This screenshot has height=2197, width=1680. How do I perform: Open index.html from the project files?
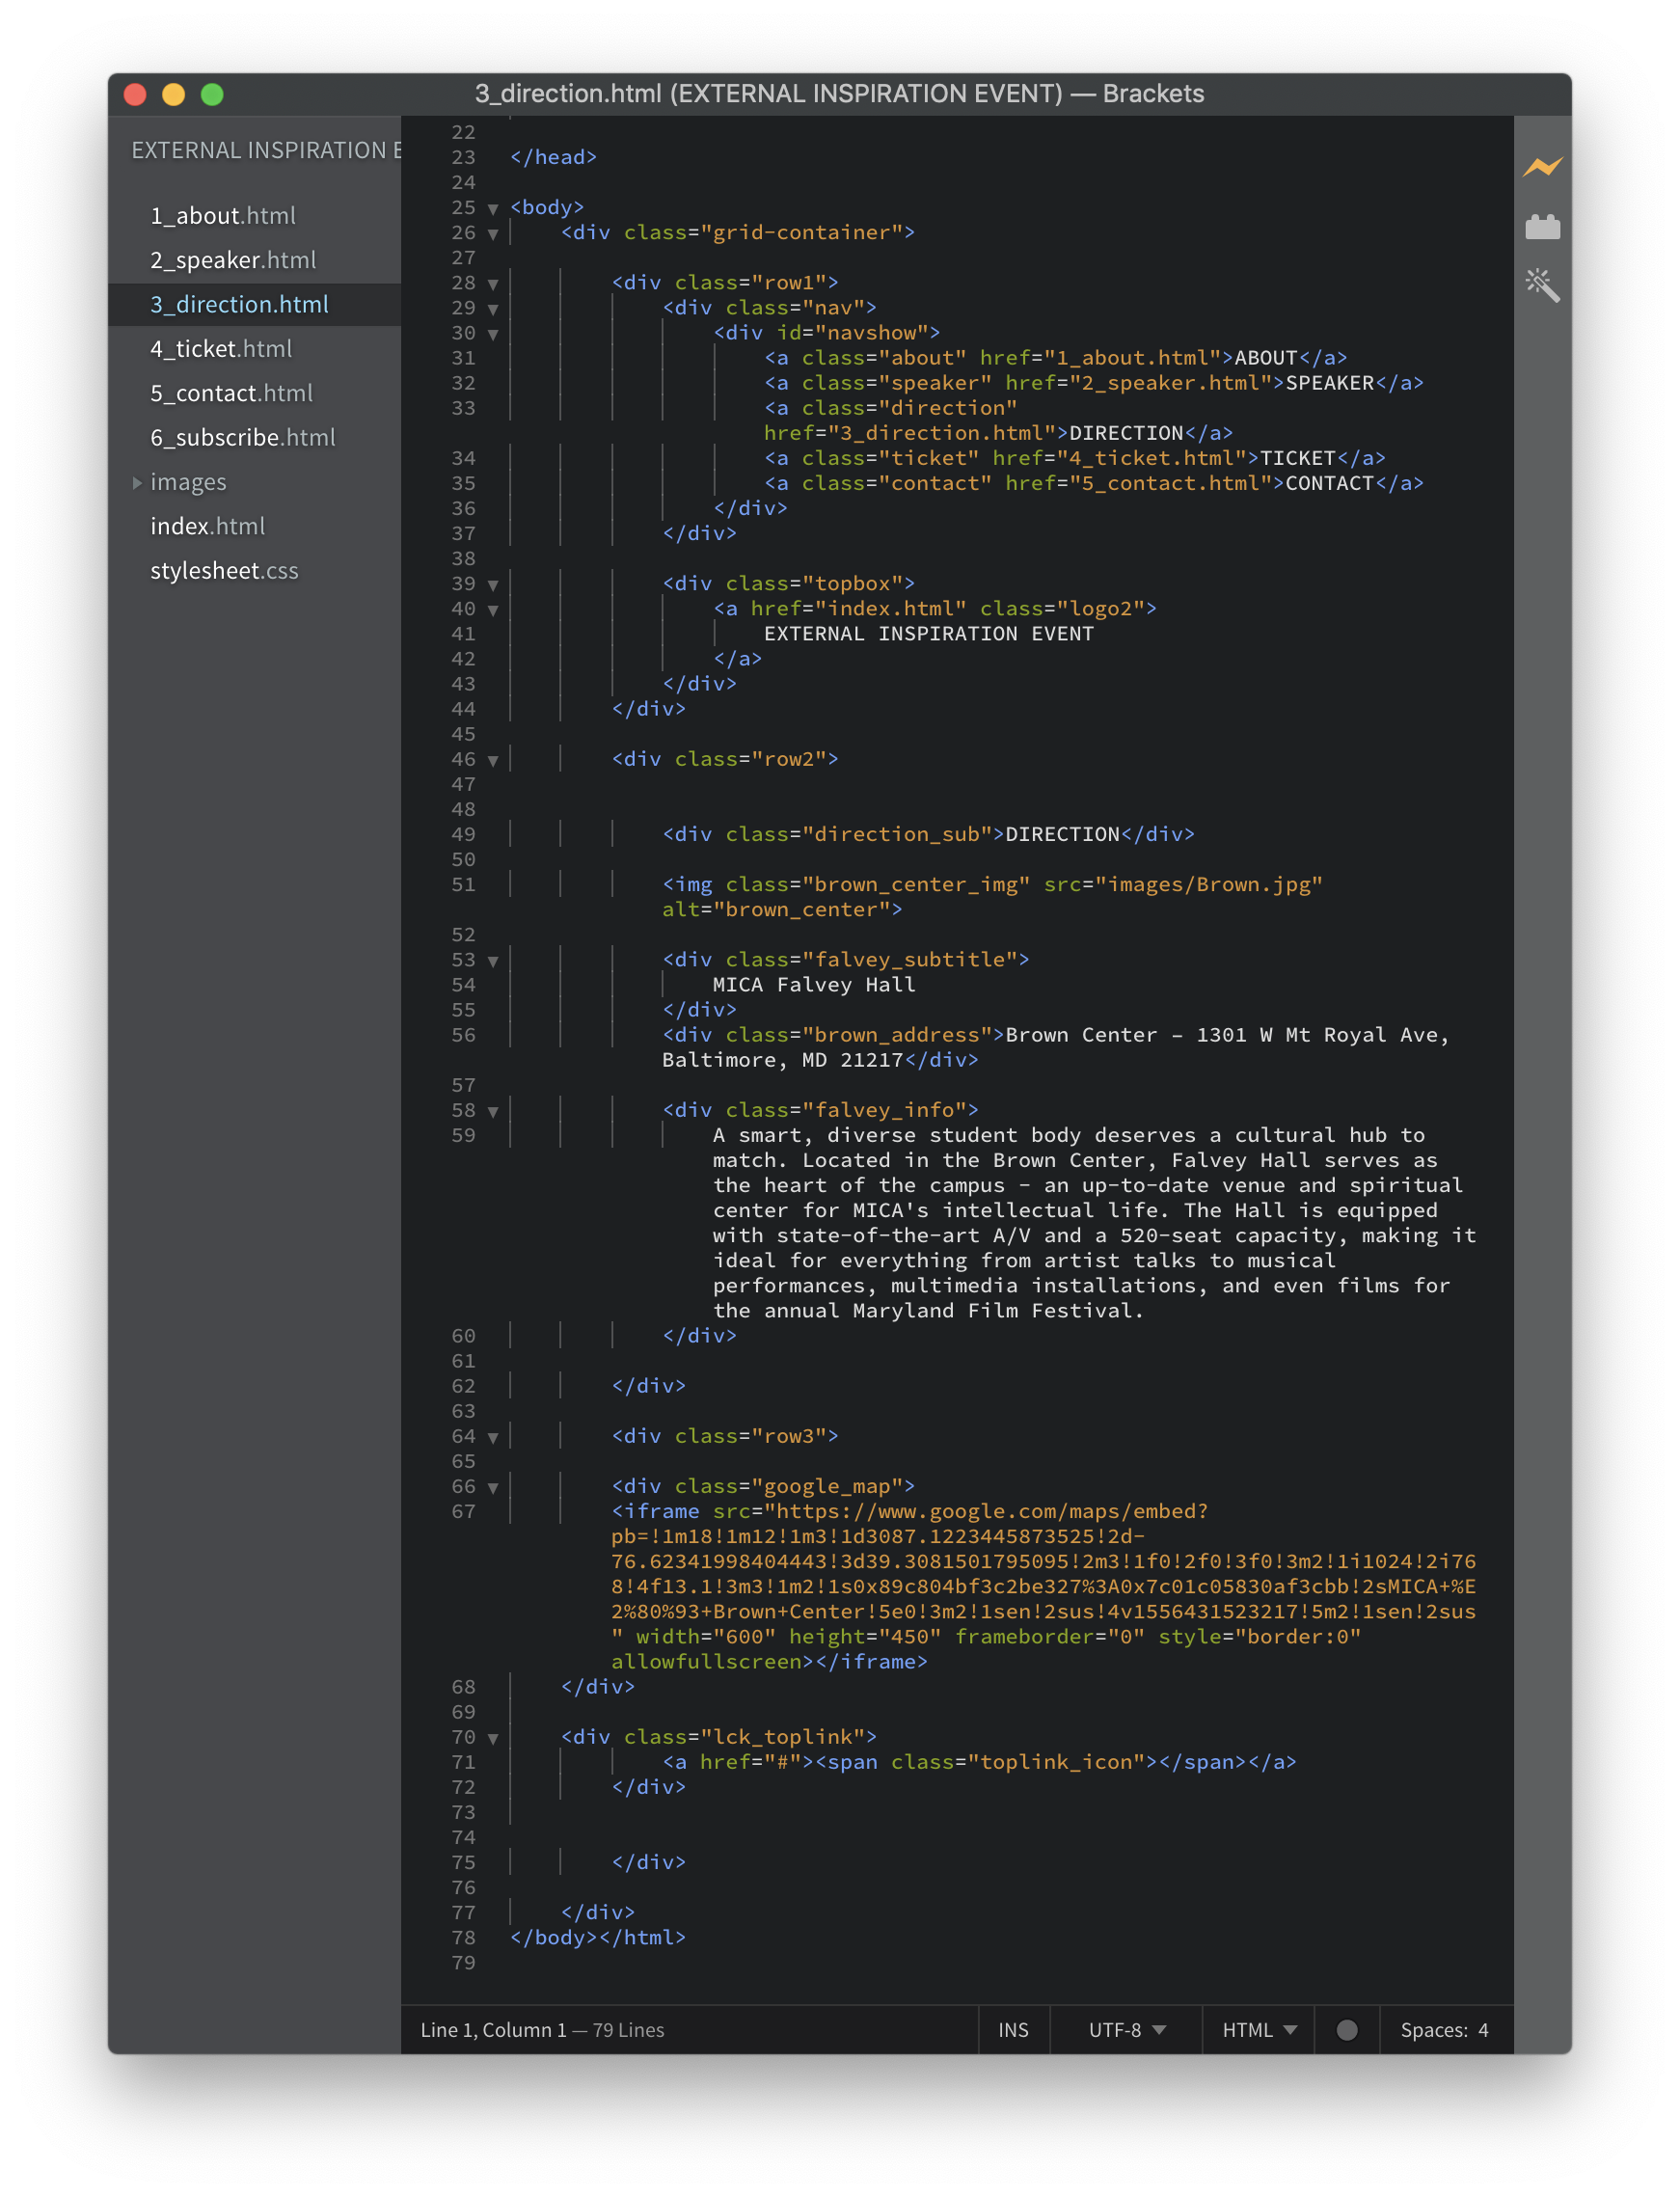tap(207, 526)
